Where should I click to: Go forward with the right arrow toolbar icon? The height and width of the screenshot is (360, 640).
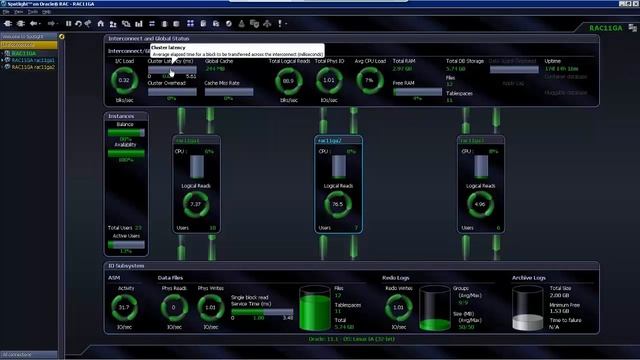(51, 24)
